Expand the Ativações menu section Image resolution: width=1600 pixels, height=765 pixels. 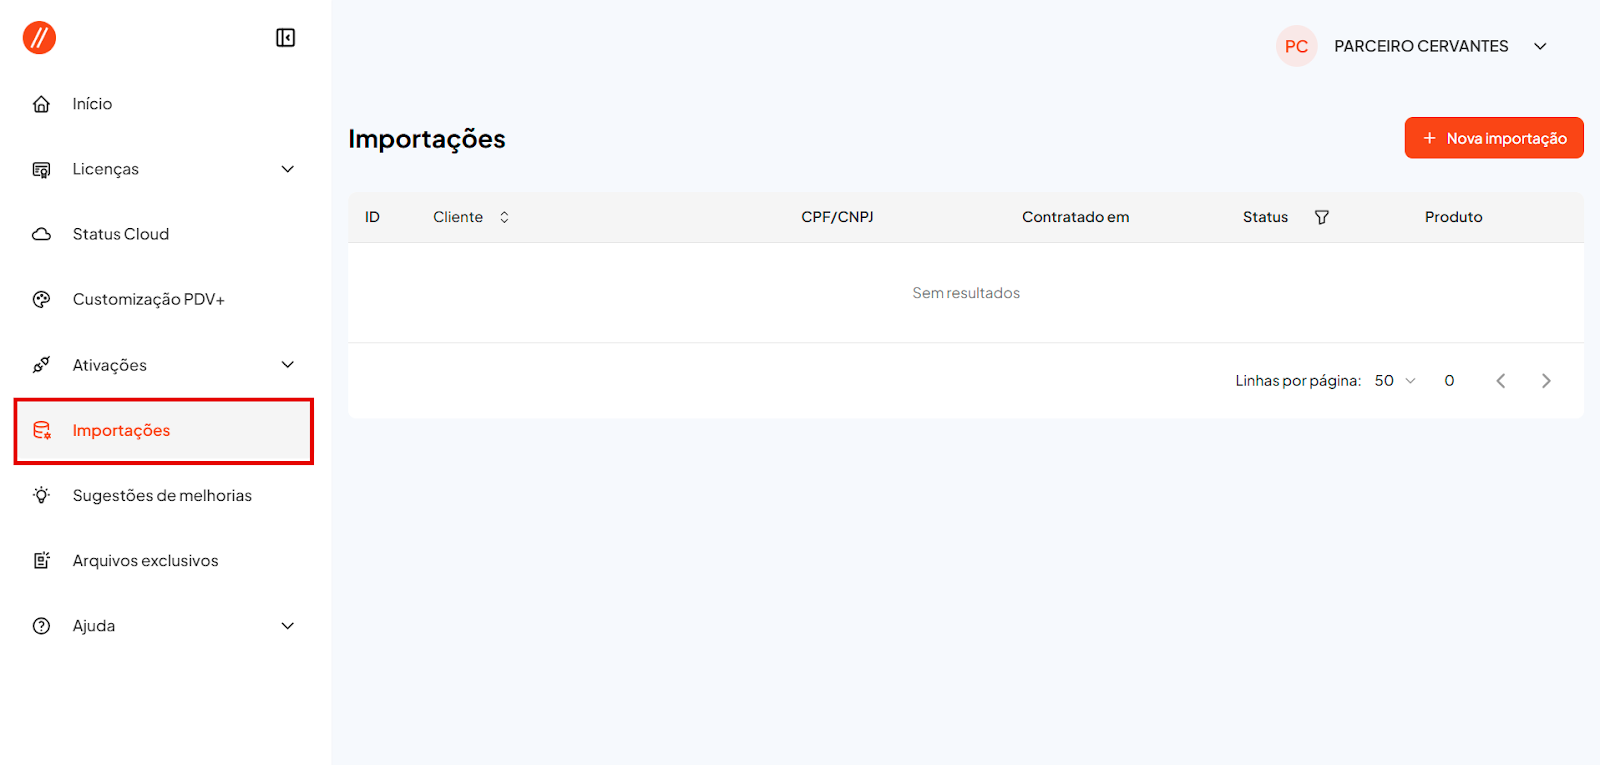pos(288,365)
